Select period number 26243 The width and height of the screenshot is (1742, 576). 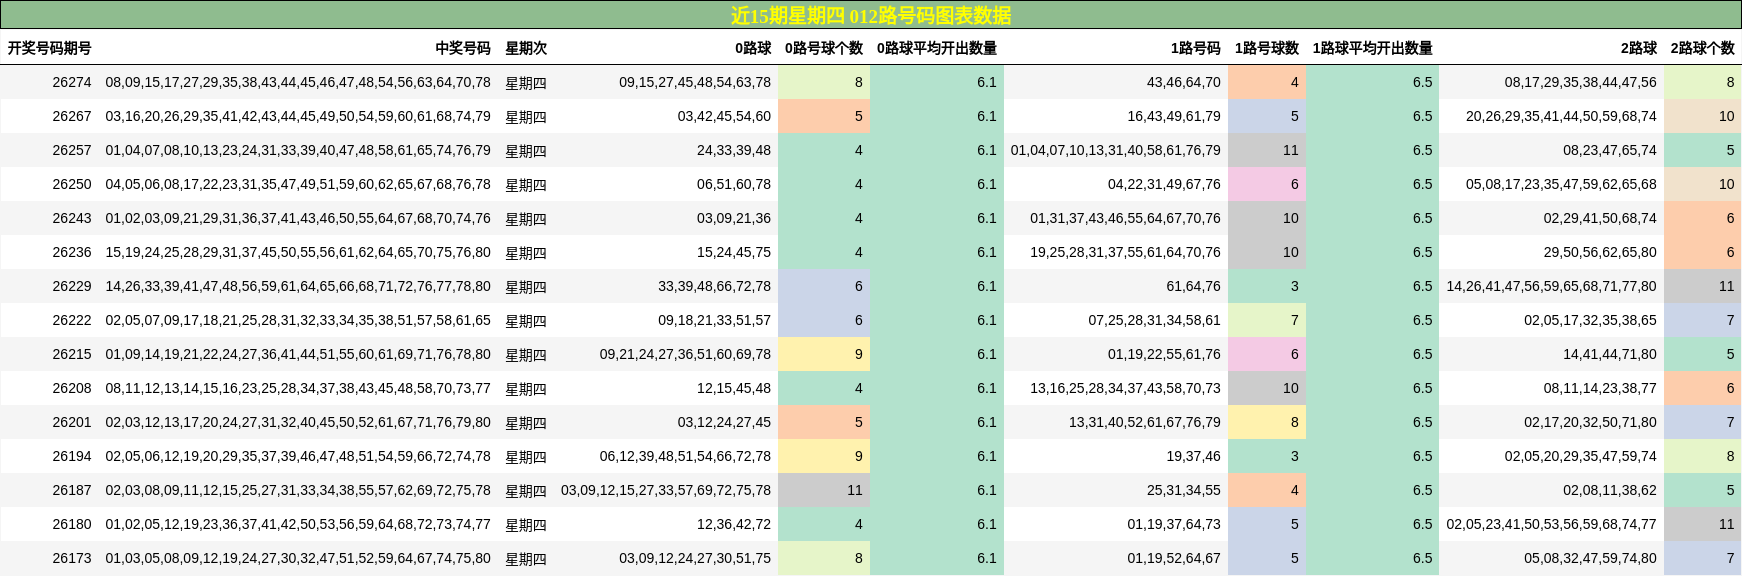click(x=72, y=218)
